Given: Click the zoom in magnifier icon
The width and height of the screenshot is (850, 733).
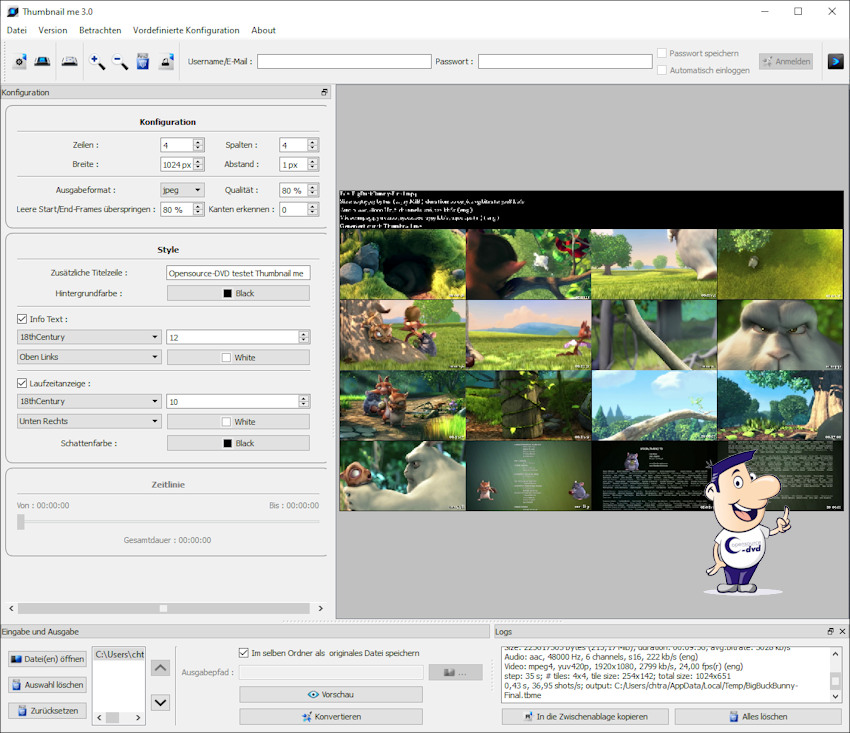Looking at the screenshot, I should click(97, 62).
